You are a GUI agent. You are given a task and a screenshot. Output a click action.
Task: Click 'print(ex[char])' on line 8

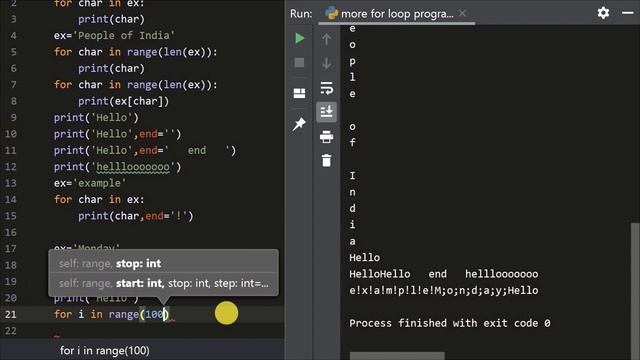pyautogui.click(x=123, y=101)
